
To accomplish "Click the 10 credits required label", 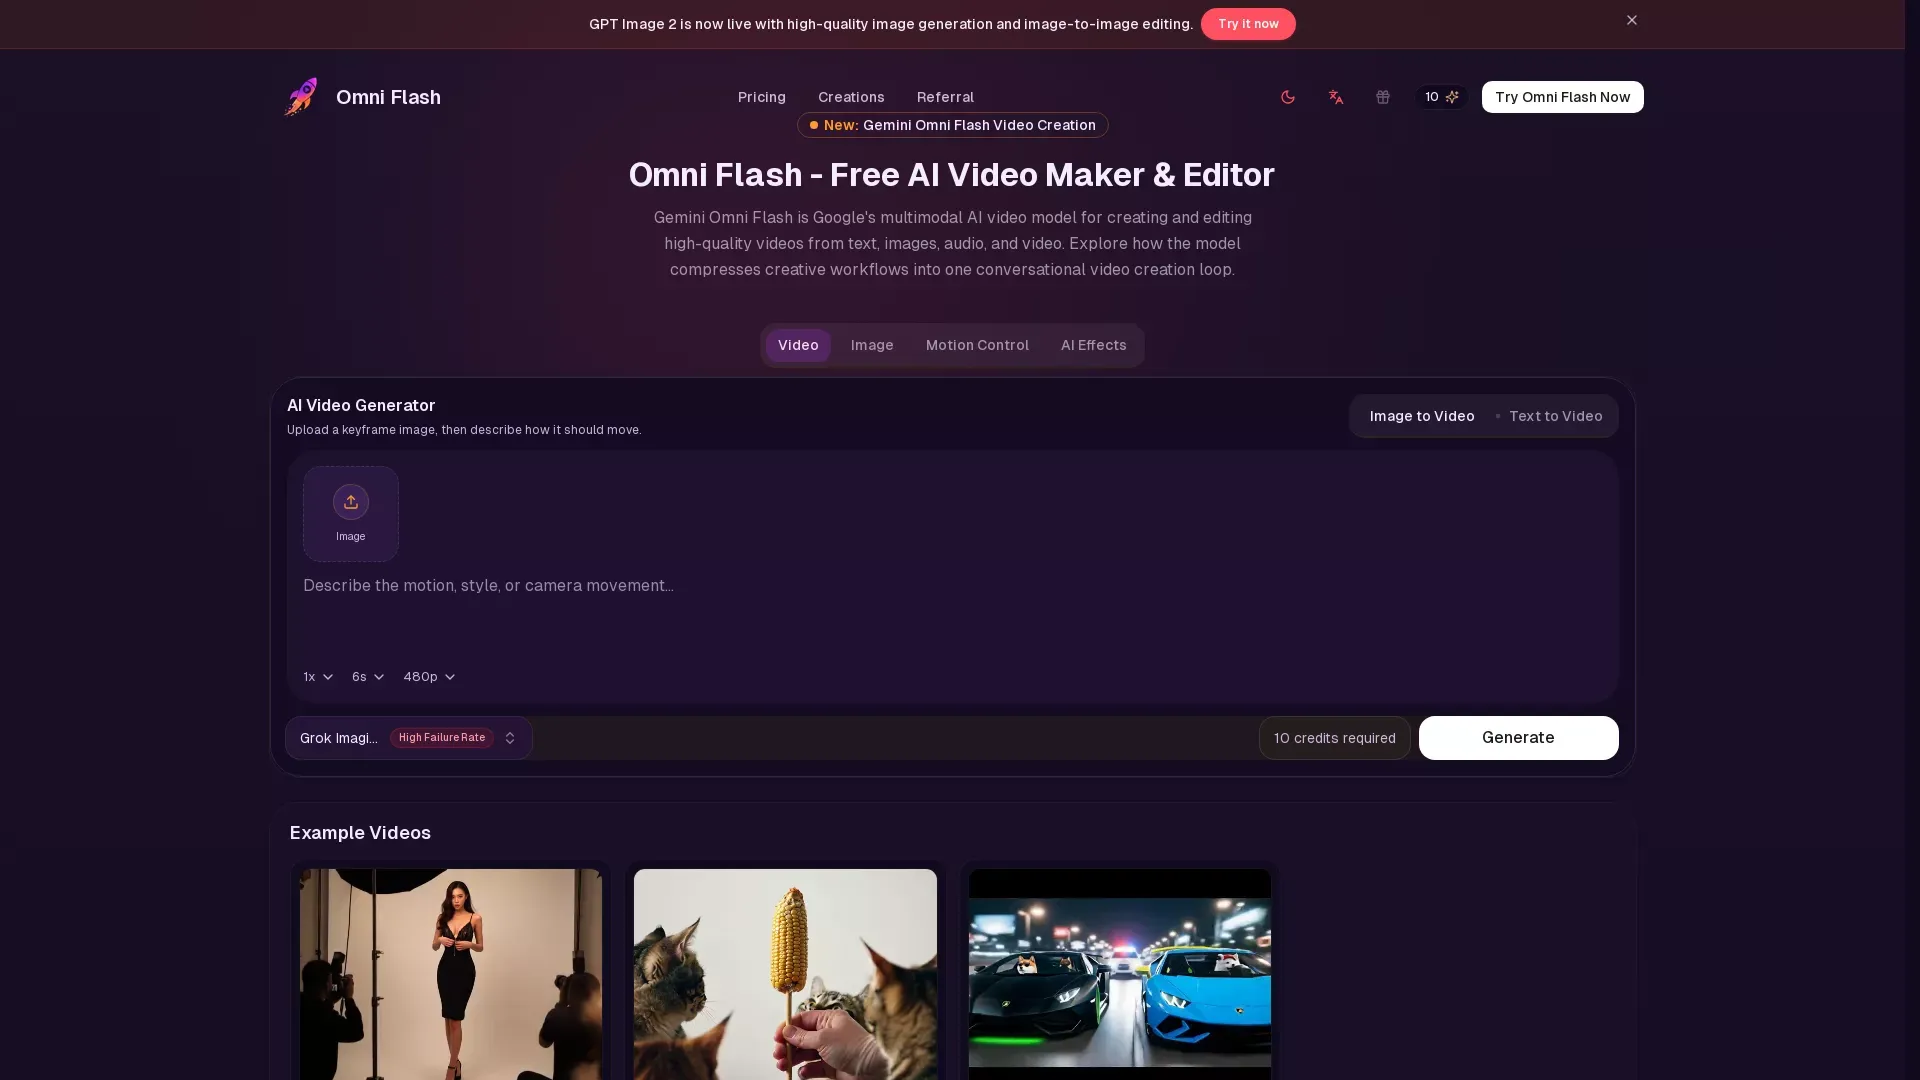I will 1335,738.
